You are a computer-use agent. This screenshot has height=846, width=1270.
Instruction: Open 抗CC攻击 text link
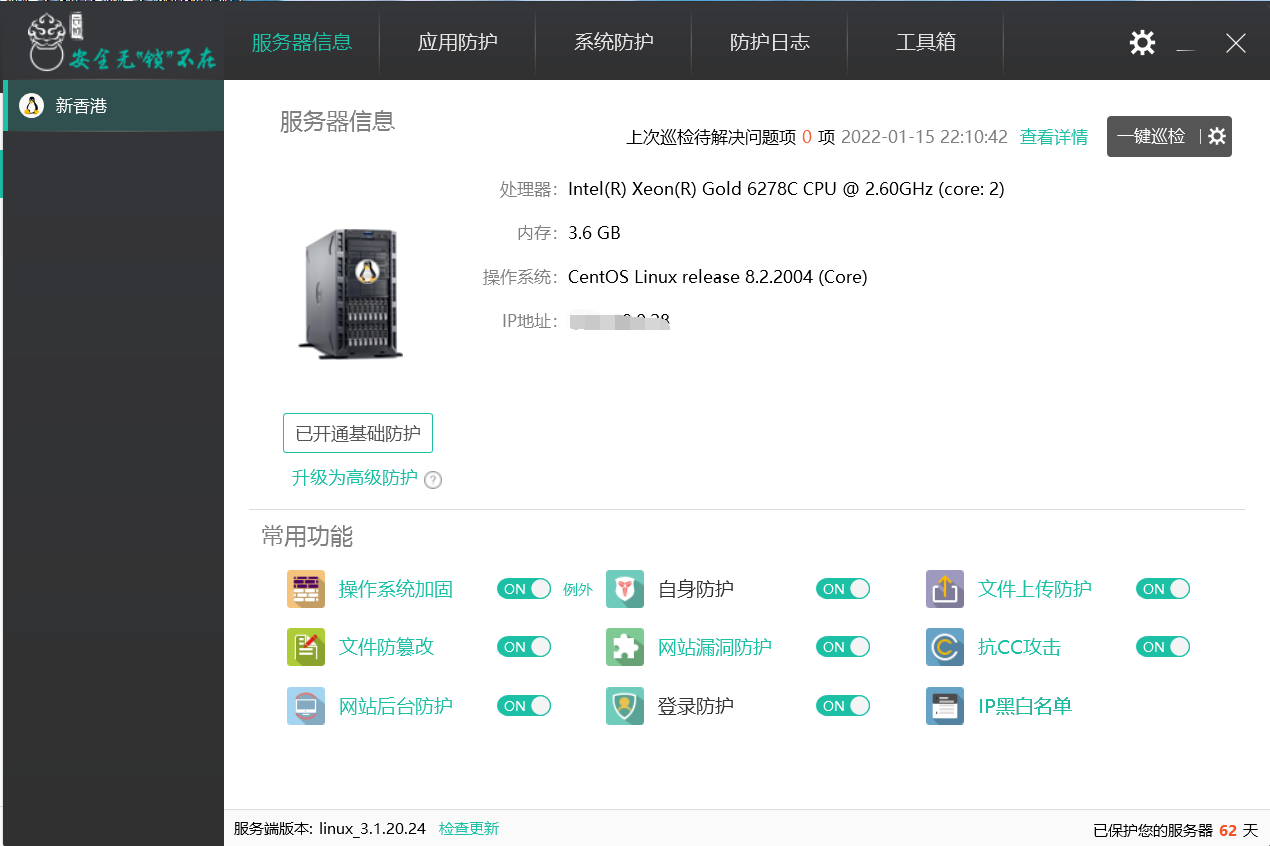pos(1019,647)
